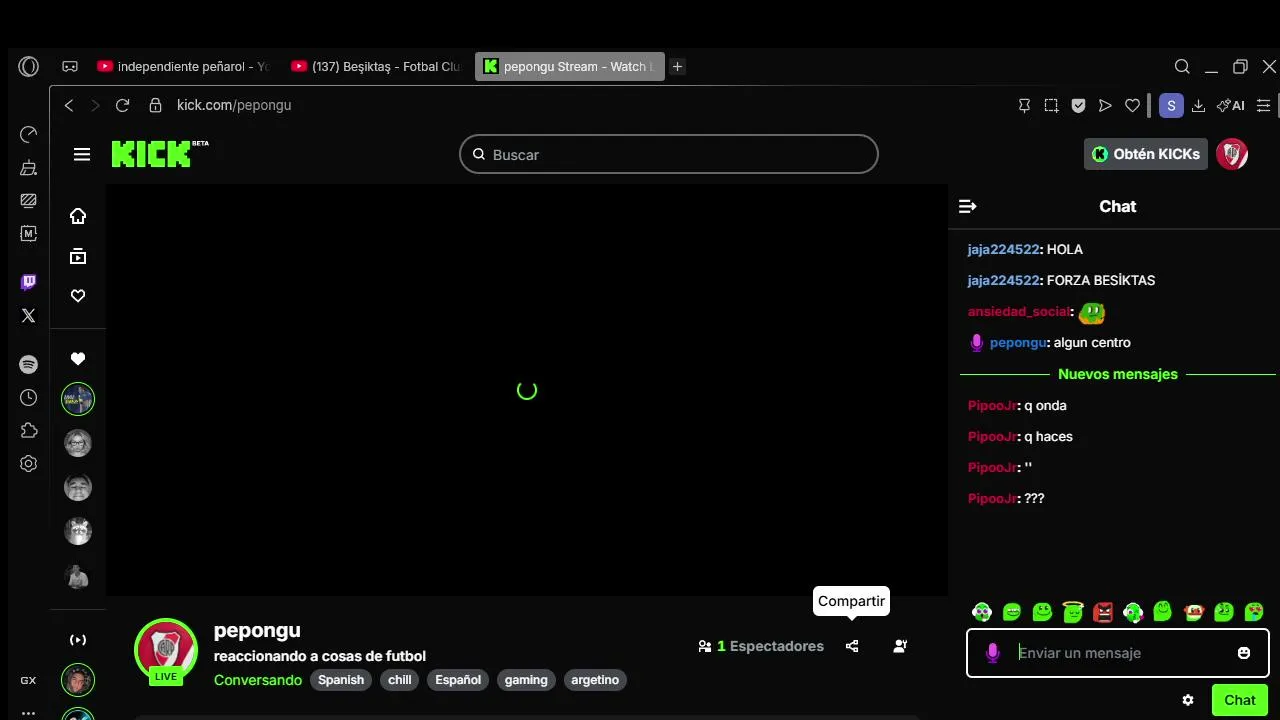Open the emoji picker in message box
Viewport: 1280px width, 720px height.
coord(1244,653)
